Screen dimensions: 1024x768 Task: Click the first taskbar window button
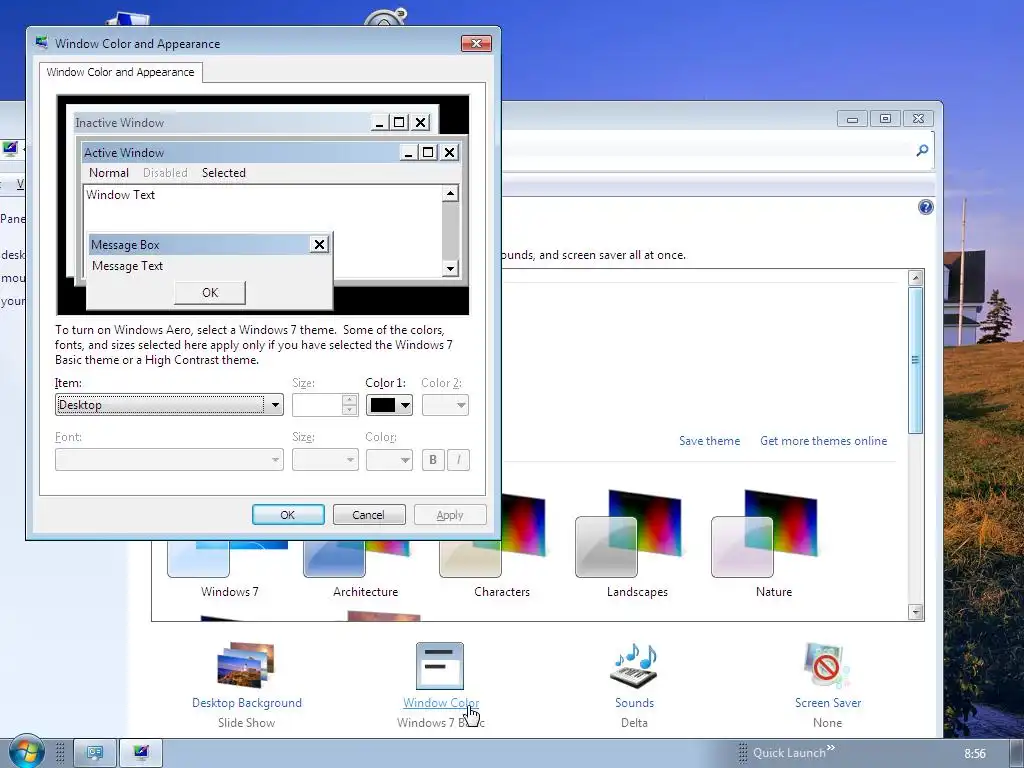(x=95, y=753)
